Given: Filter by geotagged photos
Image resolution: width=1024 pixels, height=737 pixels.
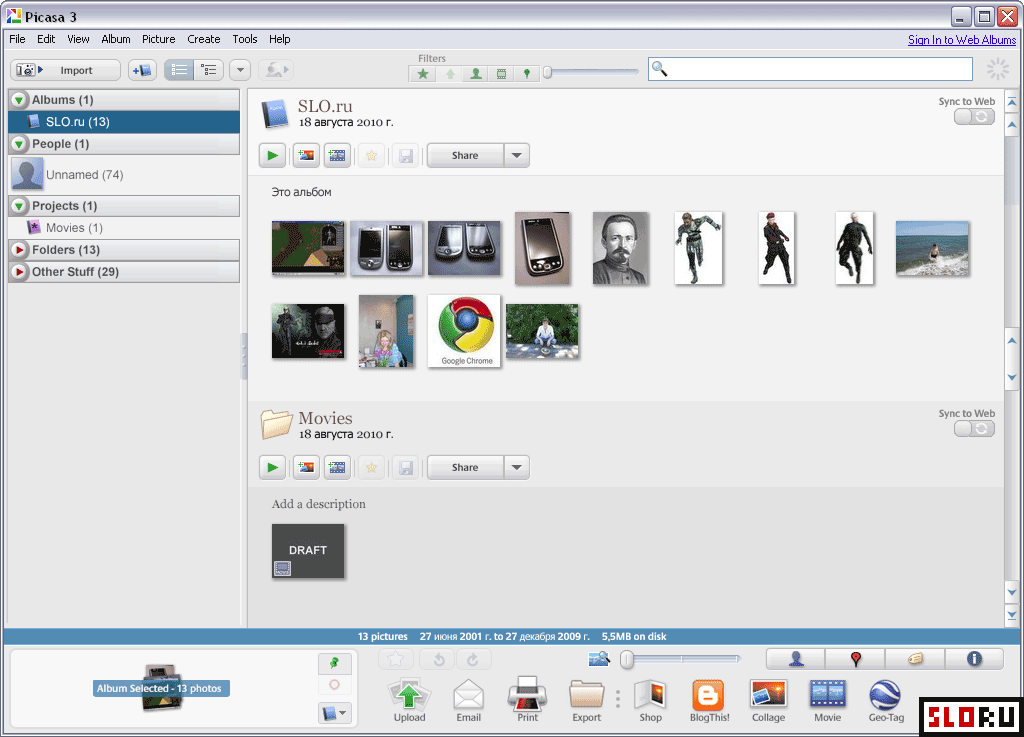Looking at the screenshot, I should click(526, 74).
